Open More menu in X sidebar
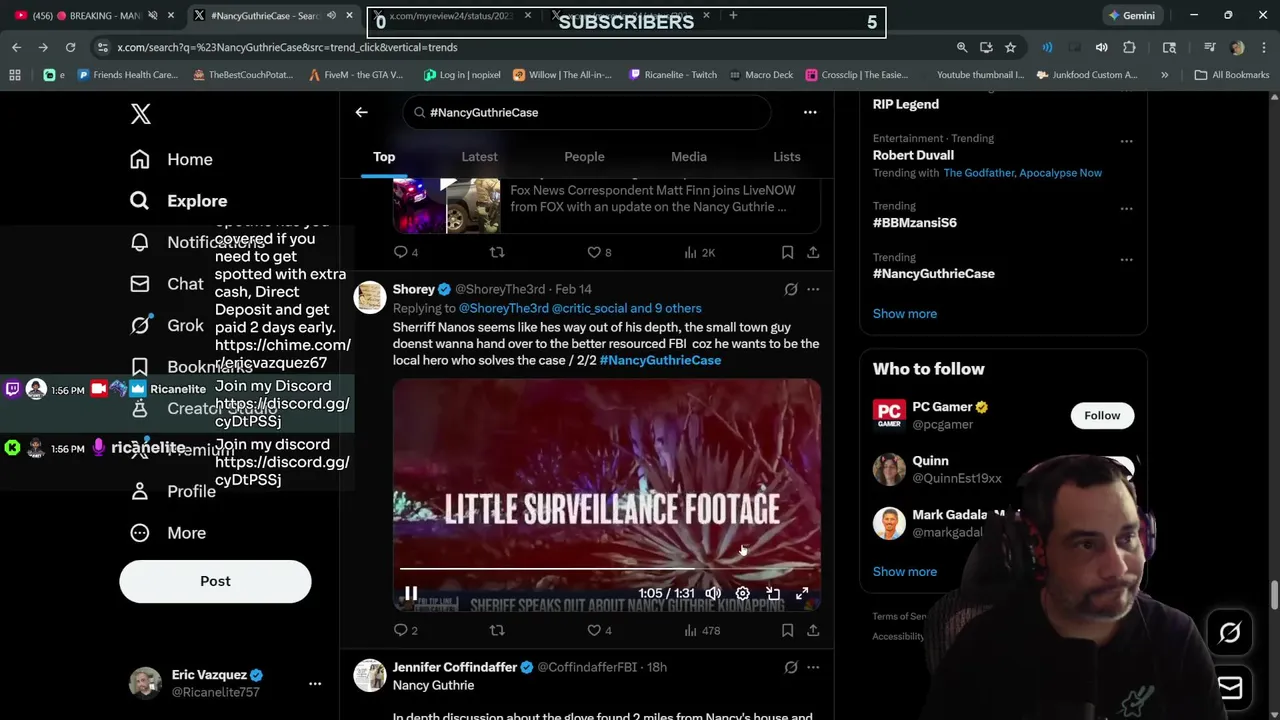 coord(168,533)
